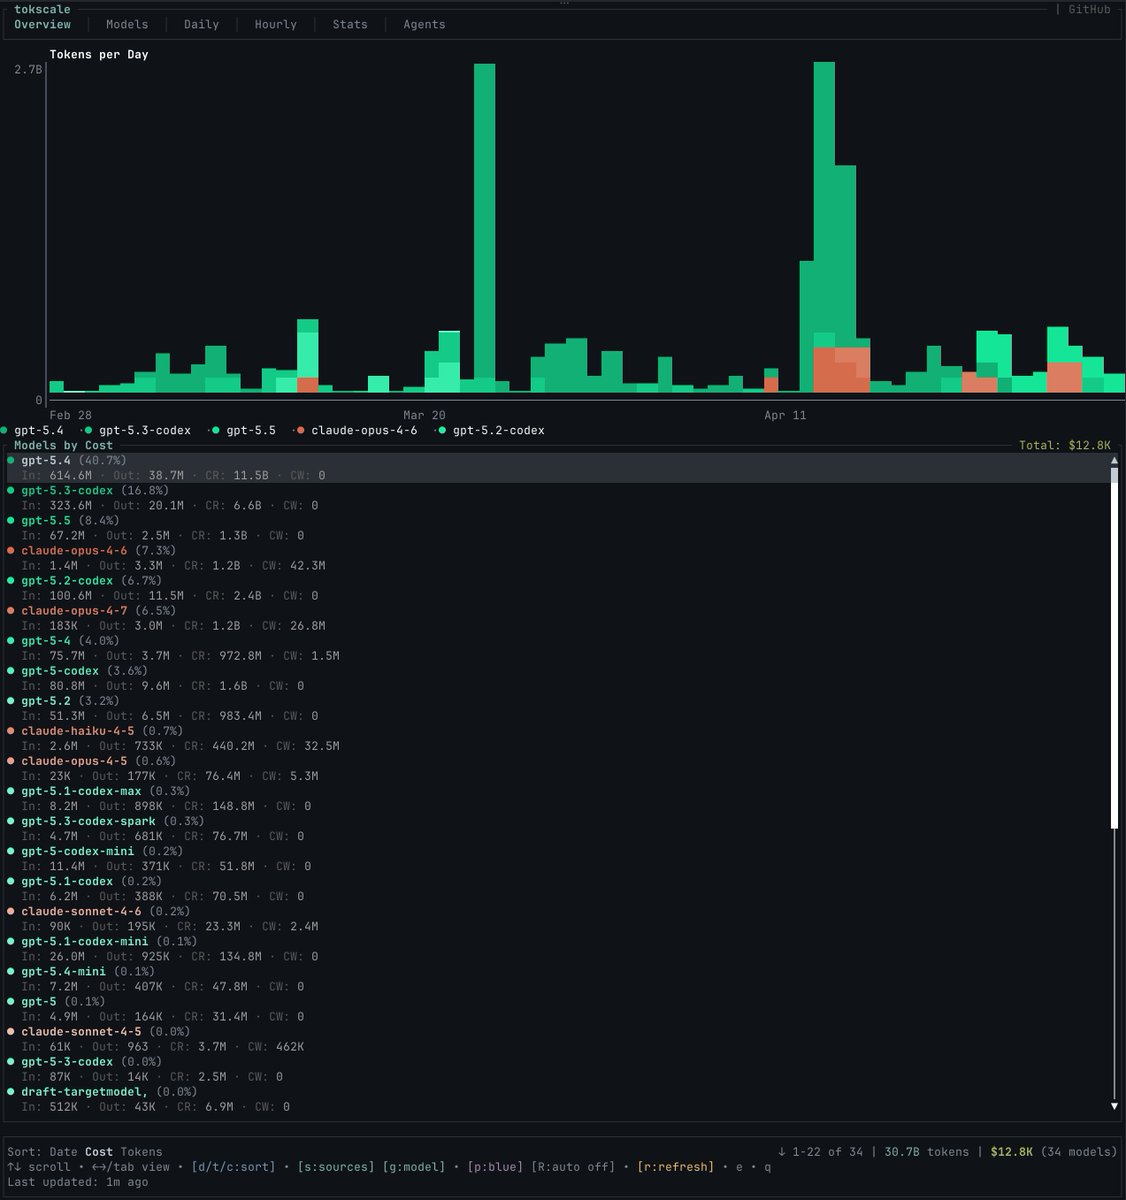Image resolution: width=1126 pixels, height=1200 pixels.
Task: Select the gpt-5.3-codex-spark row
Action: pyautogui.click(x=558, y=828)
